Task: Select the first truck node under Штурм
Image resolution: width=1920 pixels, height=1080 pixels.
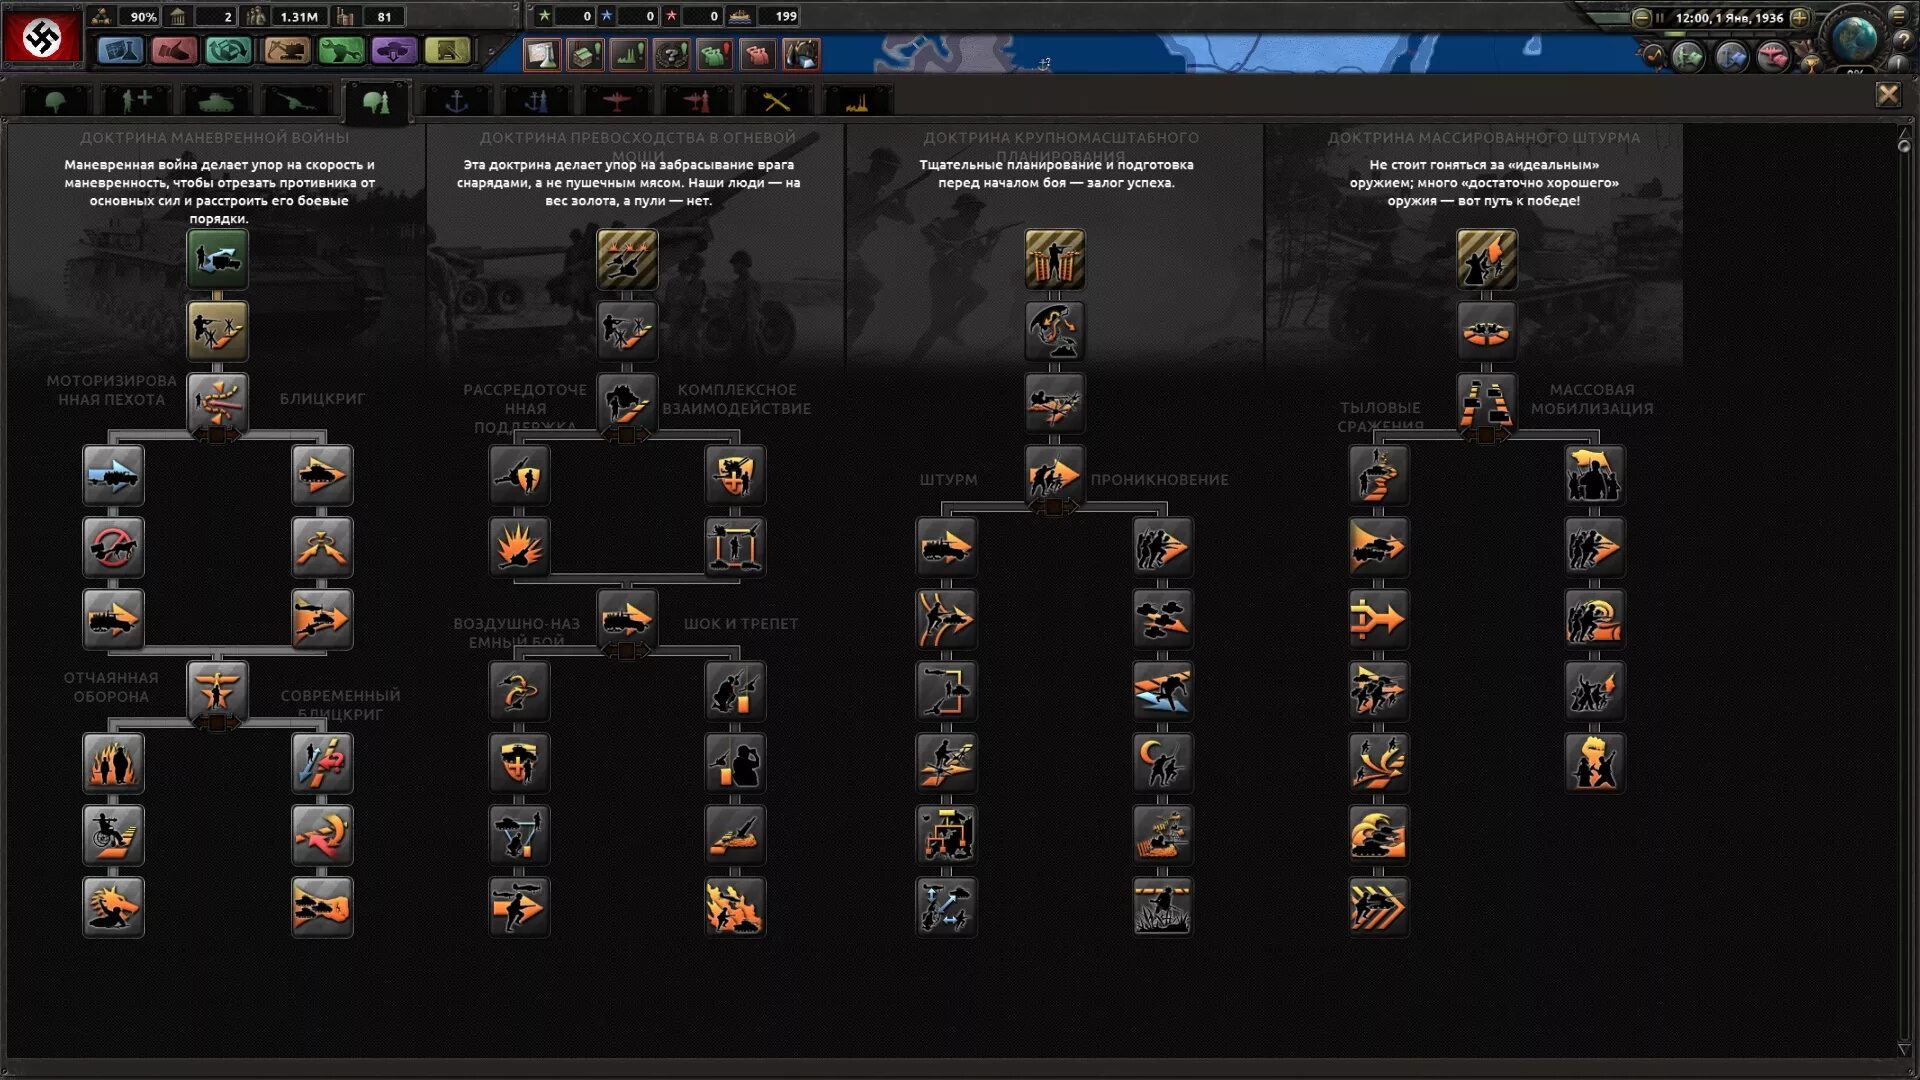Action: [x=946, y=547]
